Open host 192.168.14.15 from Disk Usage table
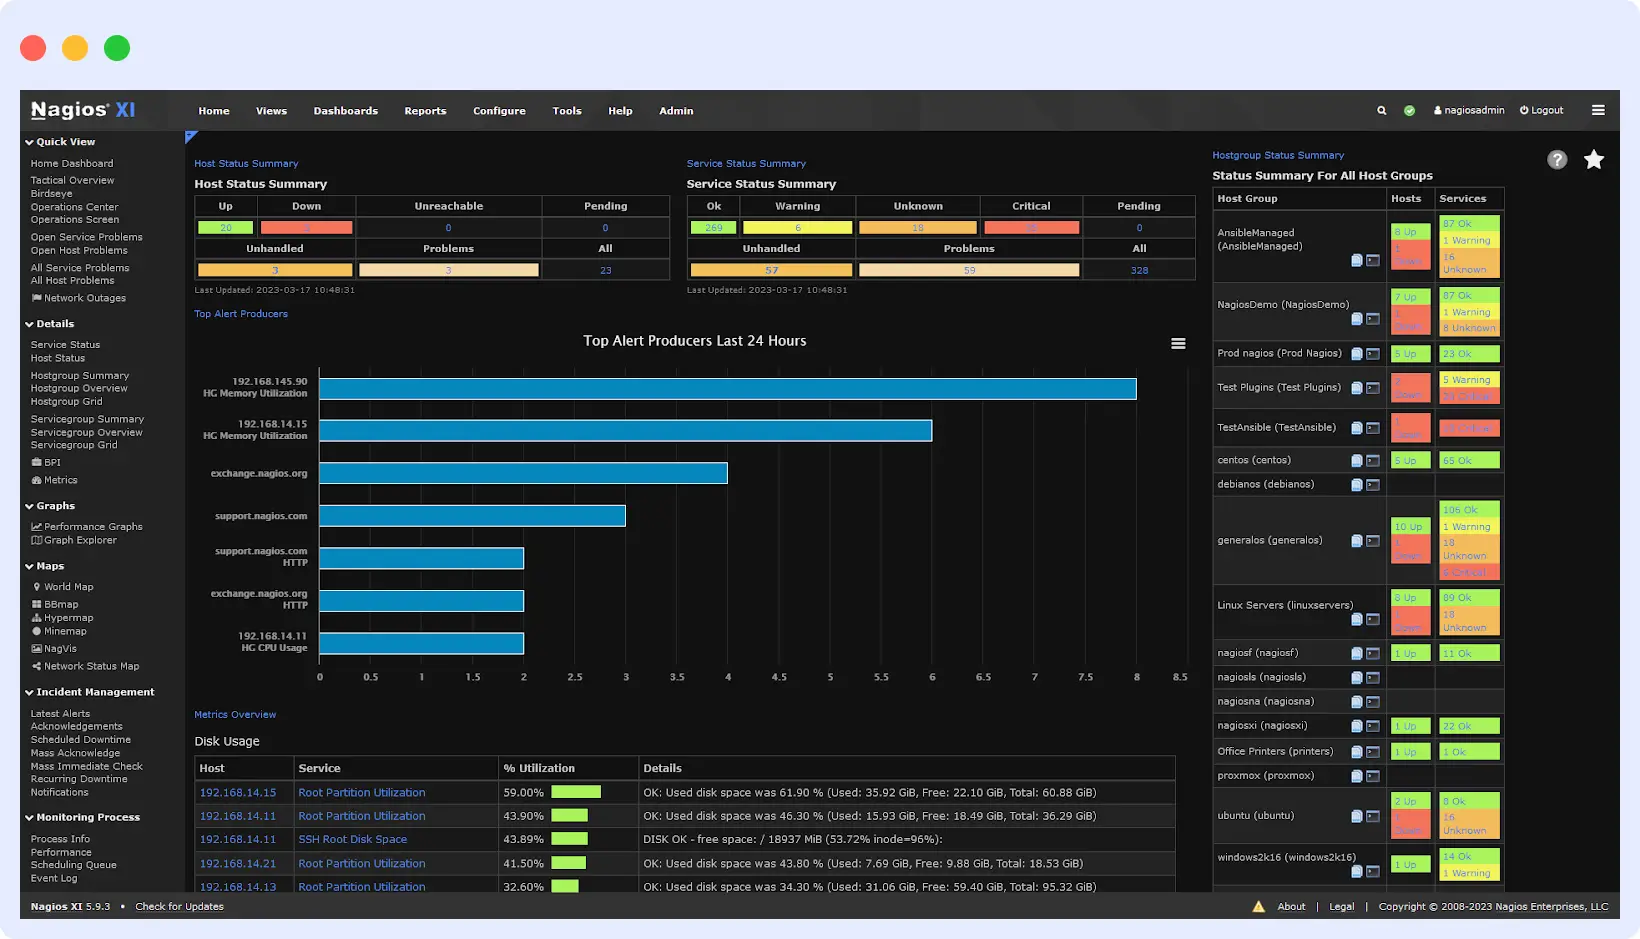The height and width of the screenshot is (939, 1640). [239, 792]
